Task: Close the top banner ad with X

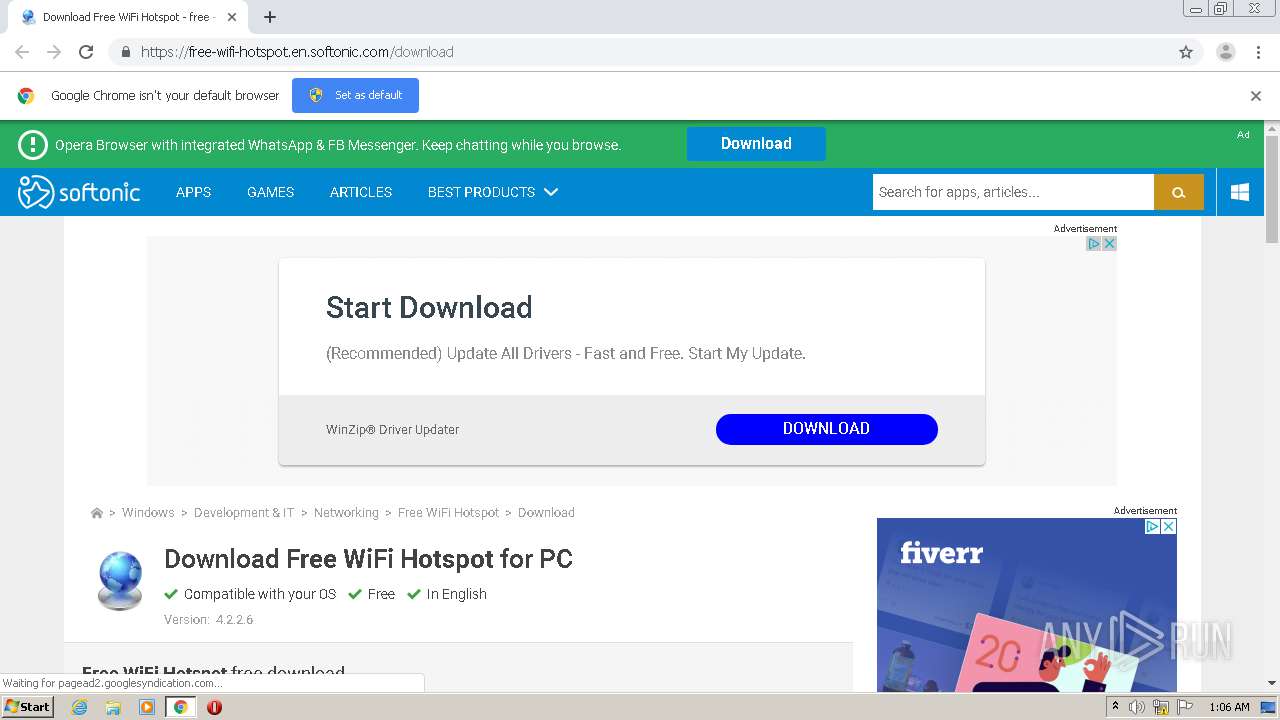Action: click(1109, 244)
